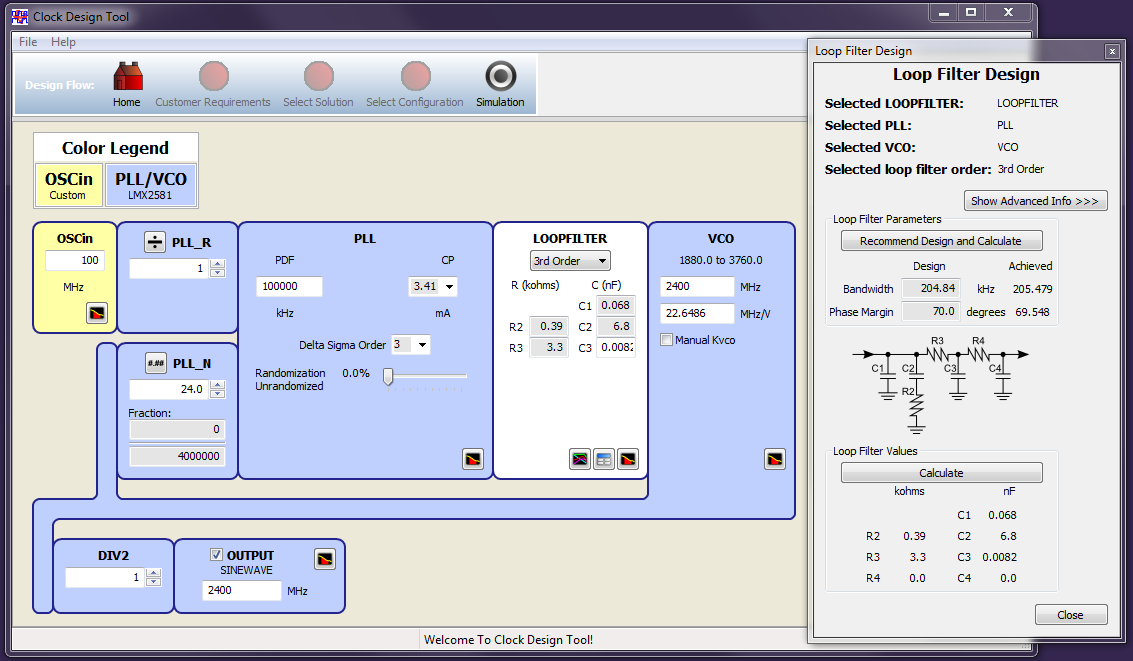Increase the PLL_R value
This screenshot has height=661, width=1133.
(217, 264)
